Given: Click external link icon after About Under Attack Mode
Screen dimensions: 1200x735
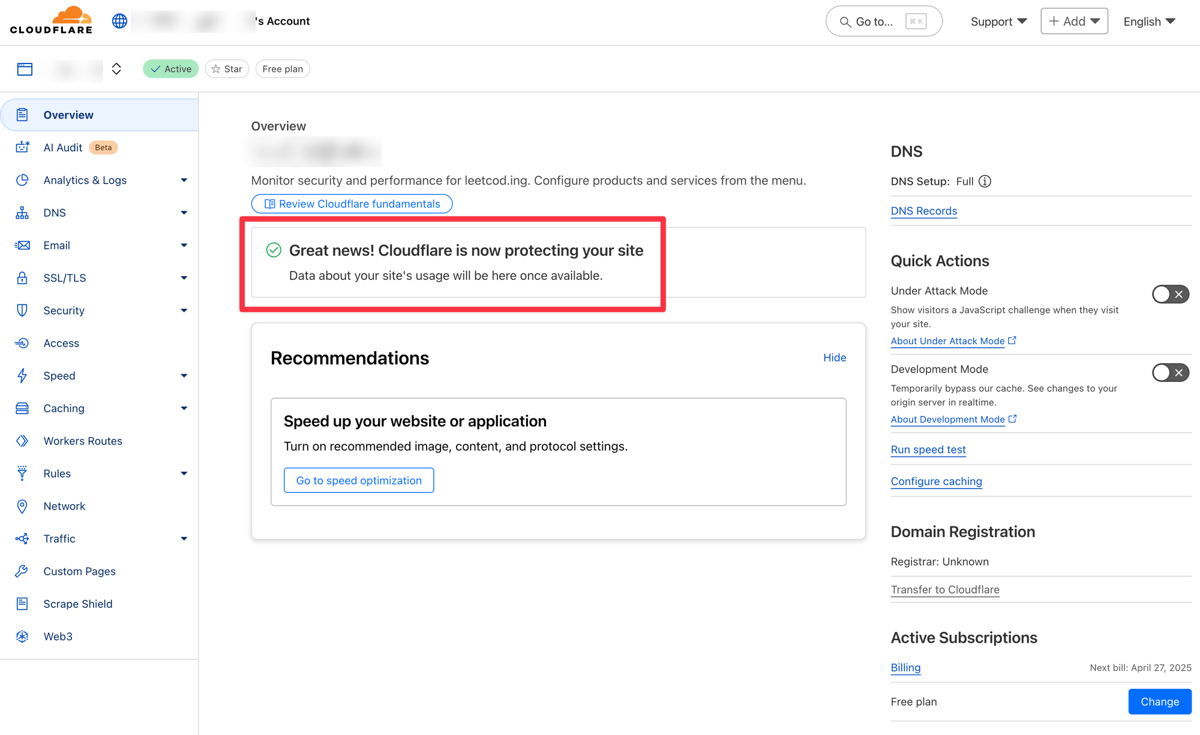Looking at the screenshot, I should [1012, 340].
